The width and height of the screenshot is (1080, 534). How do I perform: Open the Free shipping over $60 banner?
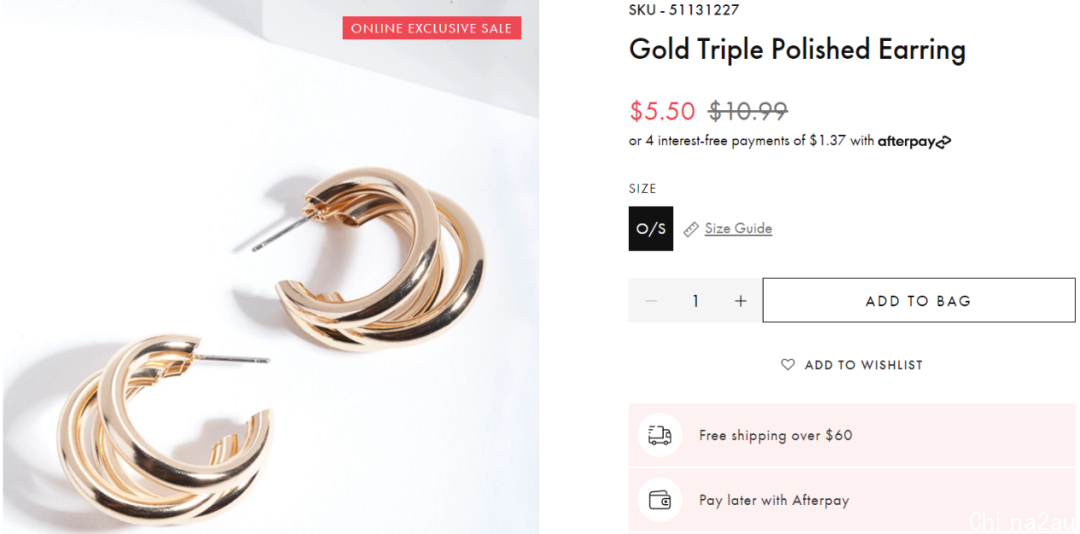point(852,435)
